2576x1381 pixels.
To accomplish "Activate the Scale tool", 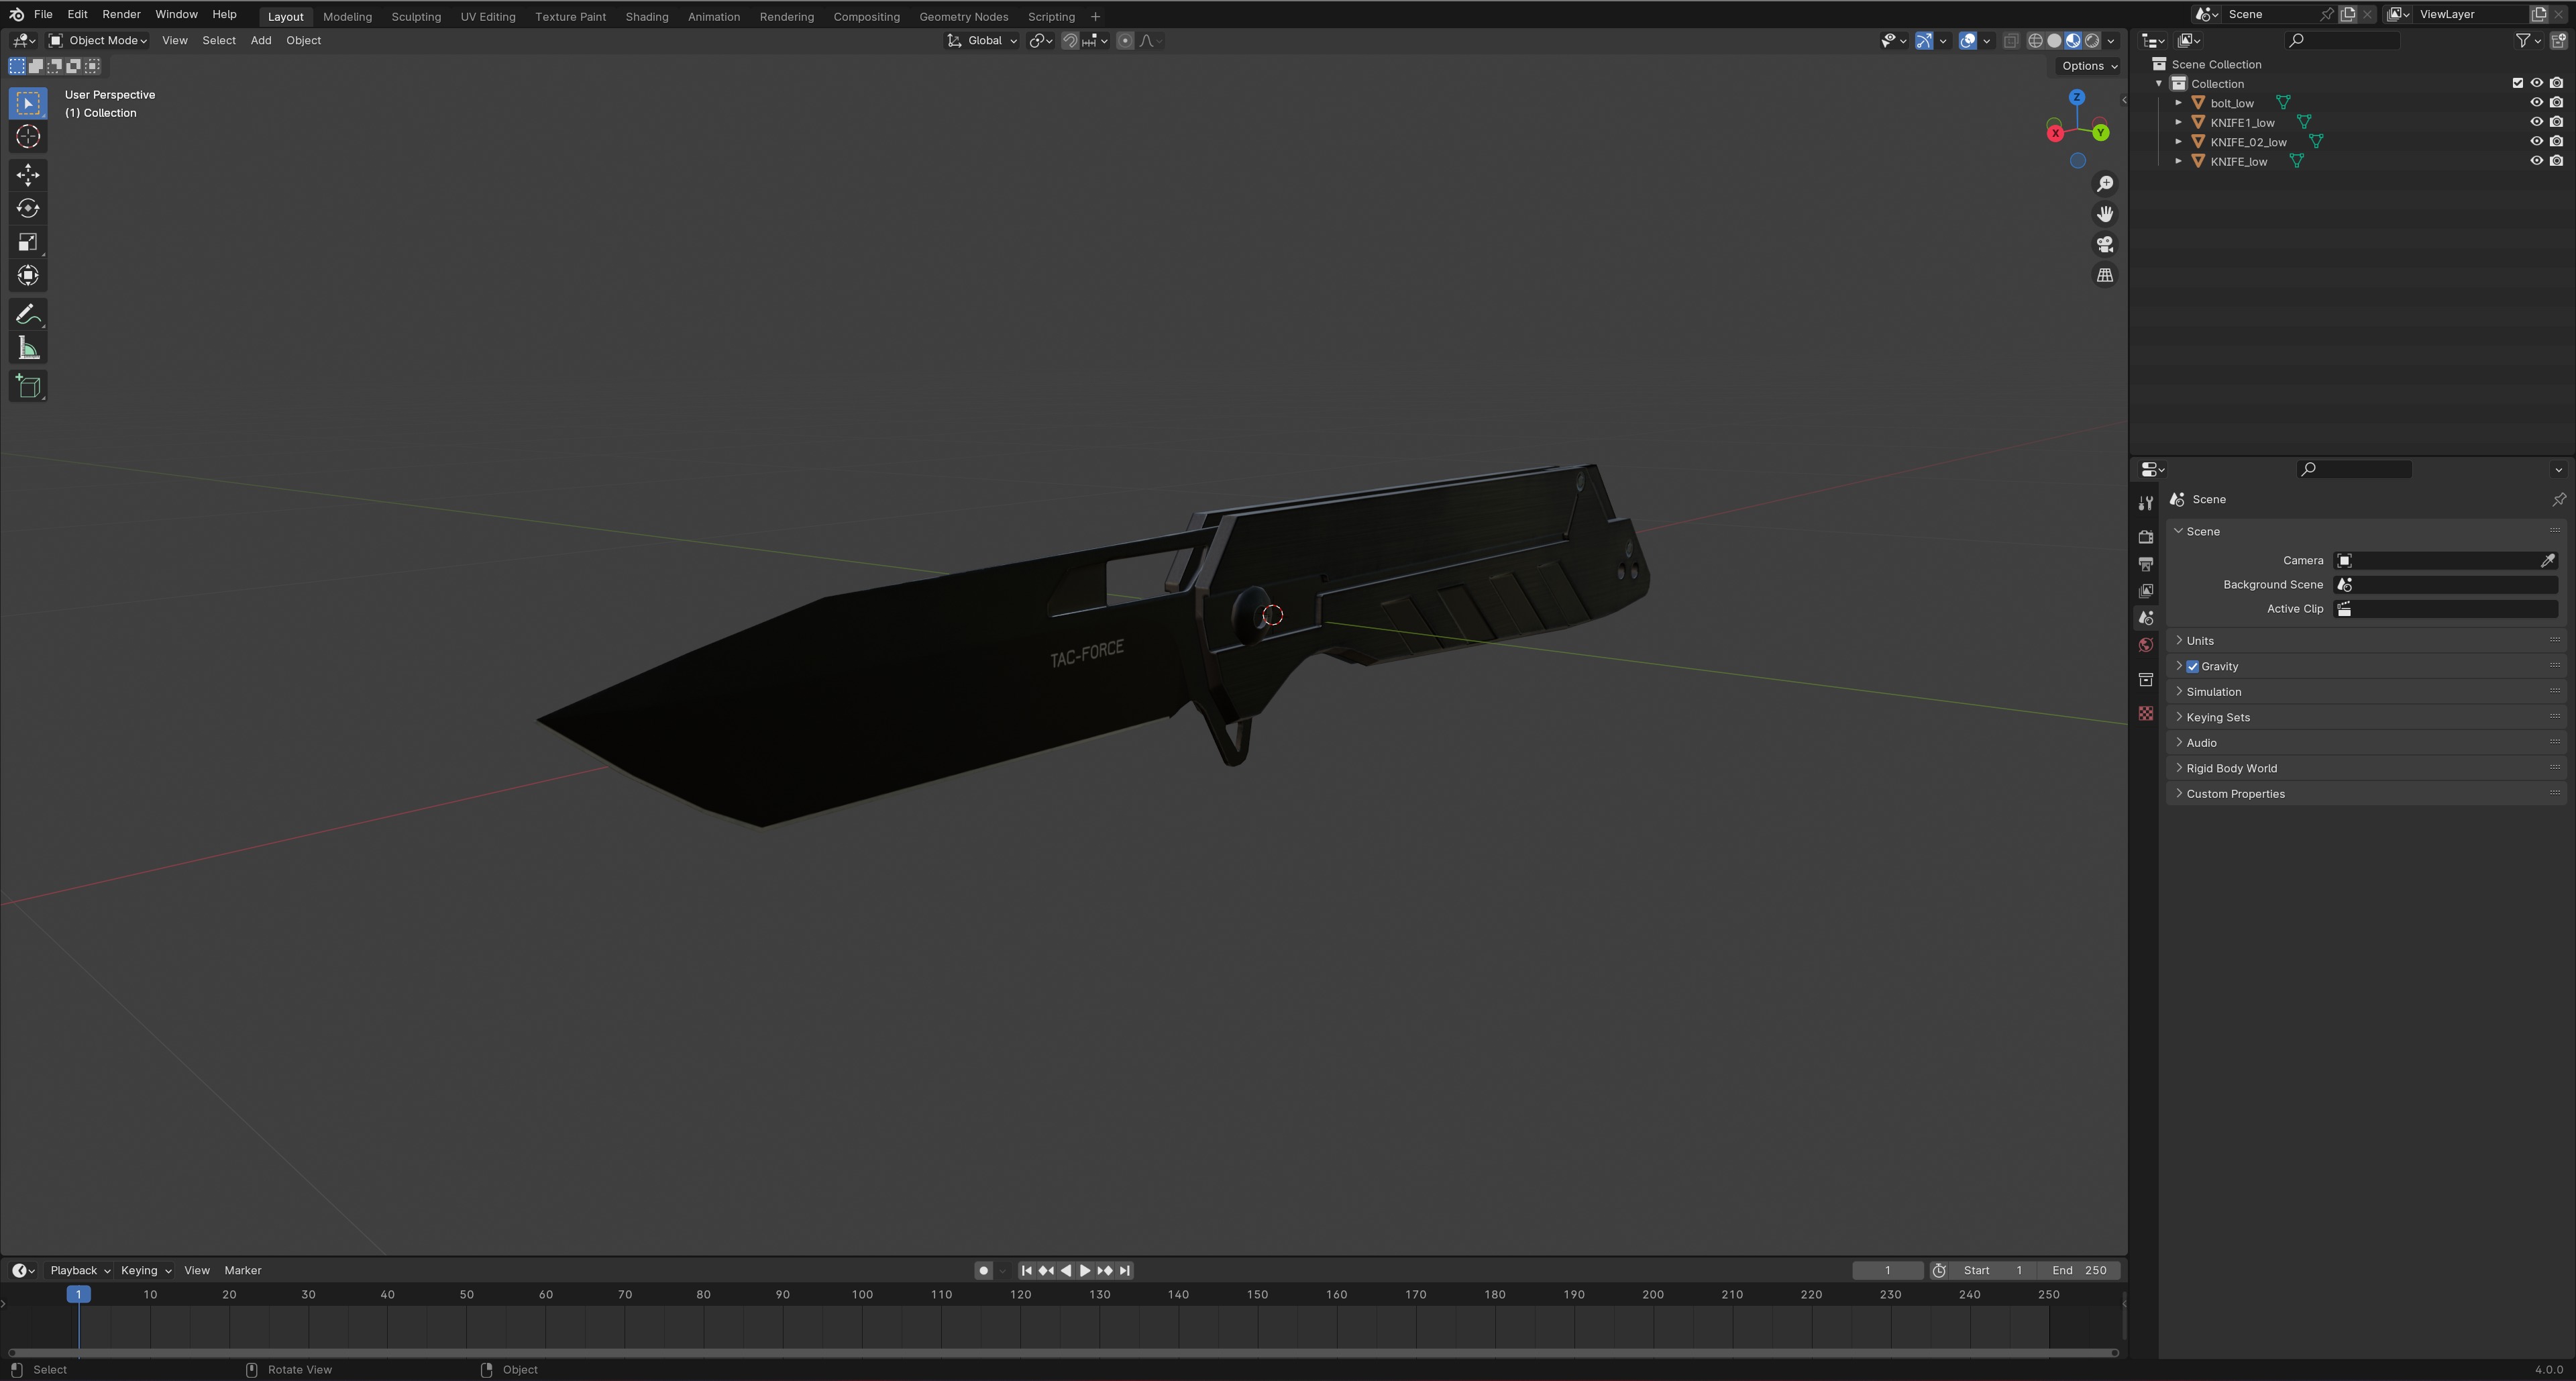I will [28, 242].
